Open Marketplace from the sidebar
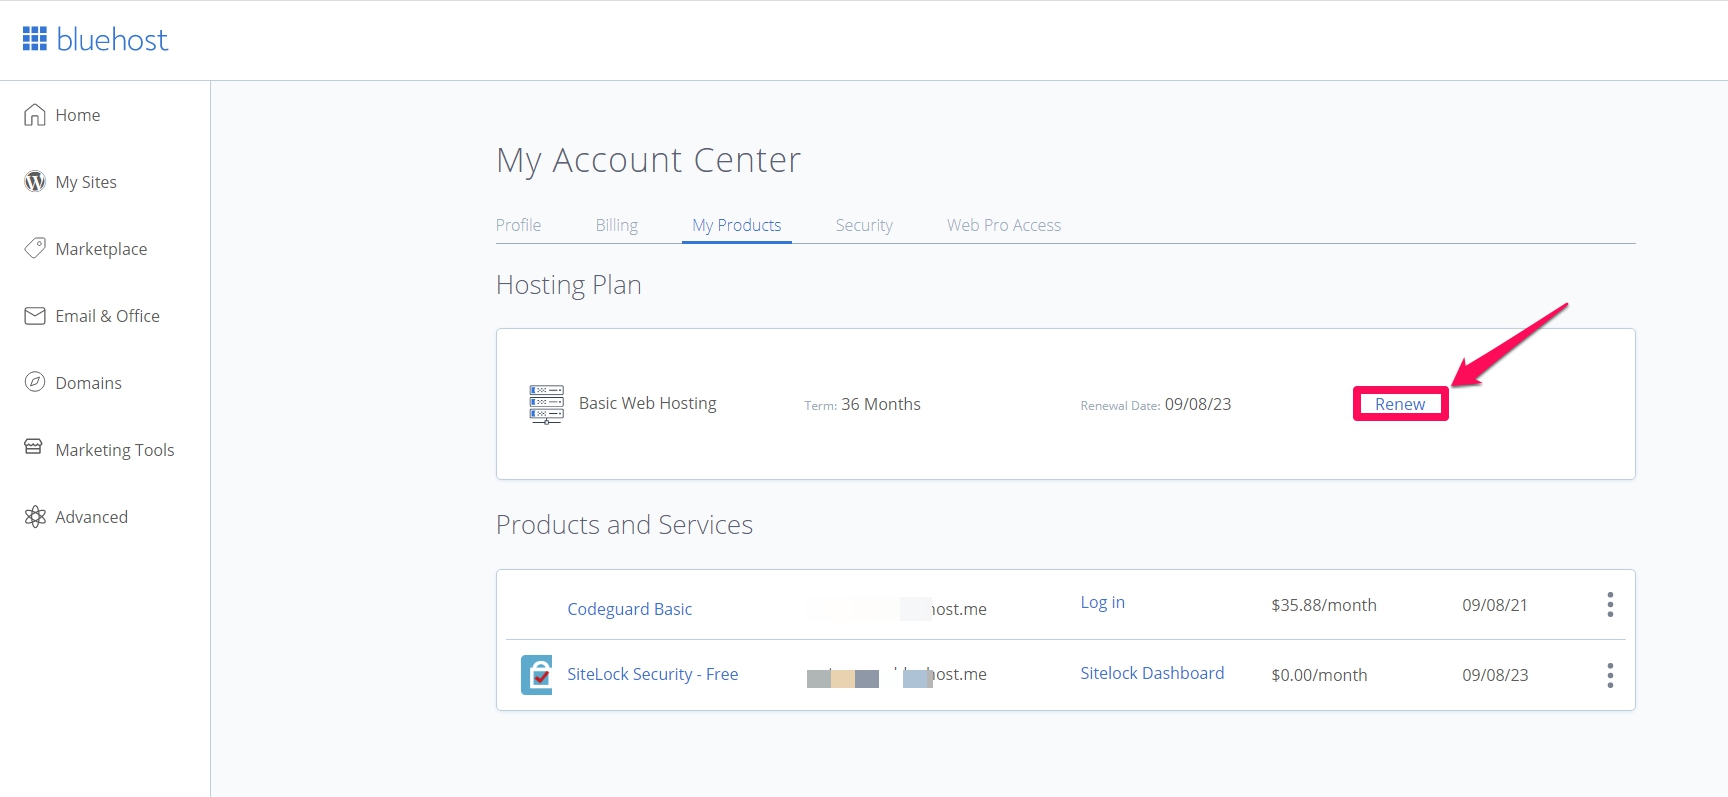1728x797 pixels. pyautogui.click(x=101, y=249)
